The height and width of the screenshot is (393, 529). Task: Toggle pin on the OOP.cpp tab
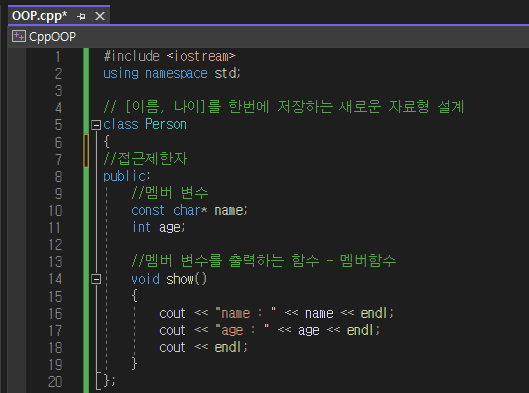click(81, 16)
